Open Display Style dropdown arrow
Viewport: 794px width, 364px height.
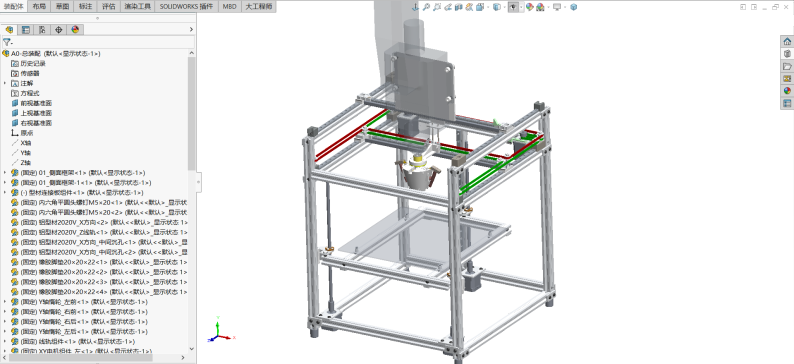(x=505, y=7)
